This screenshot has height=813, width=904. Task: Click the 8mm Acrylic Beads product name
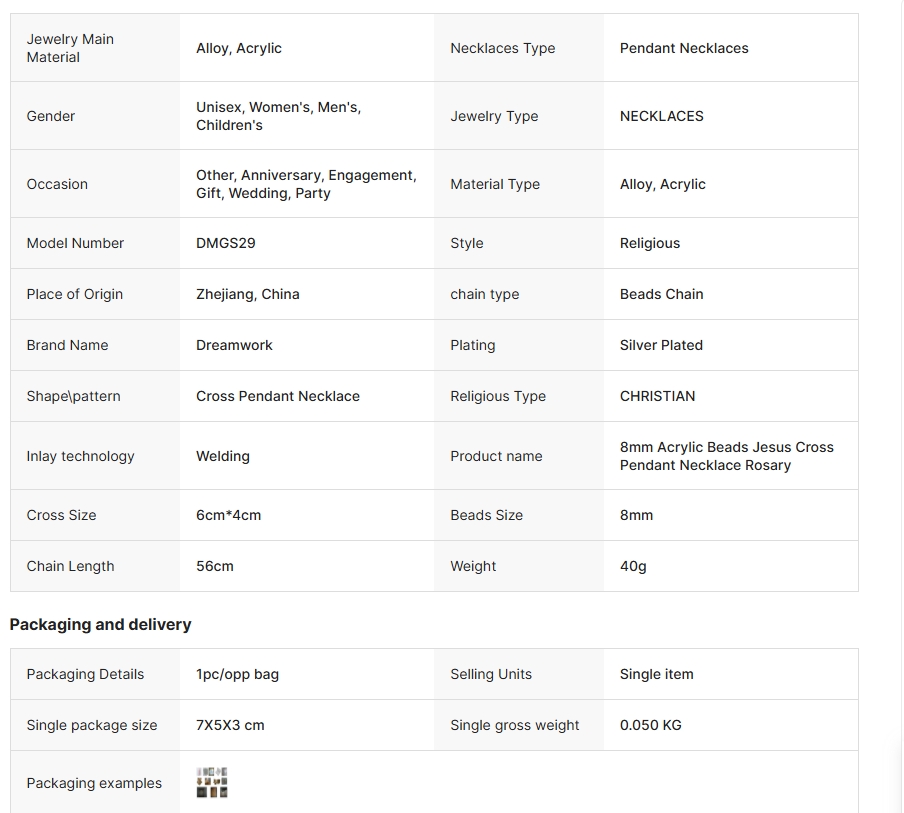(x=726, y=456)
